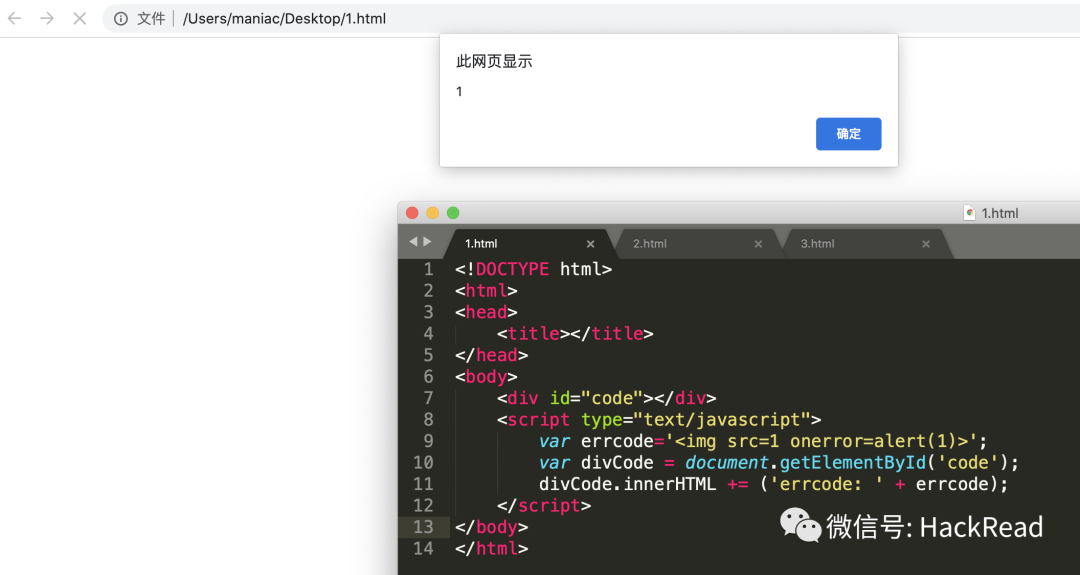Click "text/javascript" string on line 8
This screenshot has width=1080, height=575.
click(722, 419)
